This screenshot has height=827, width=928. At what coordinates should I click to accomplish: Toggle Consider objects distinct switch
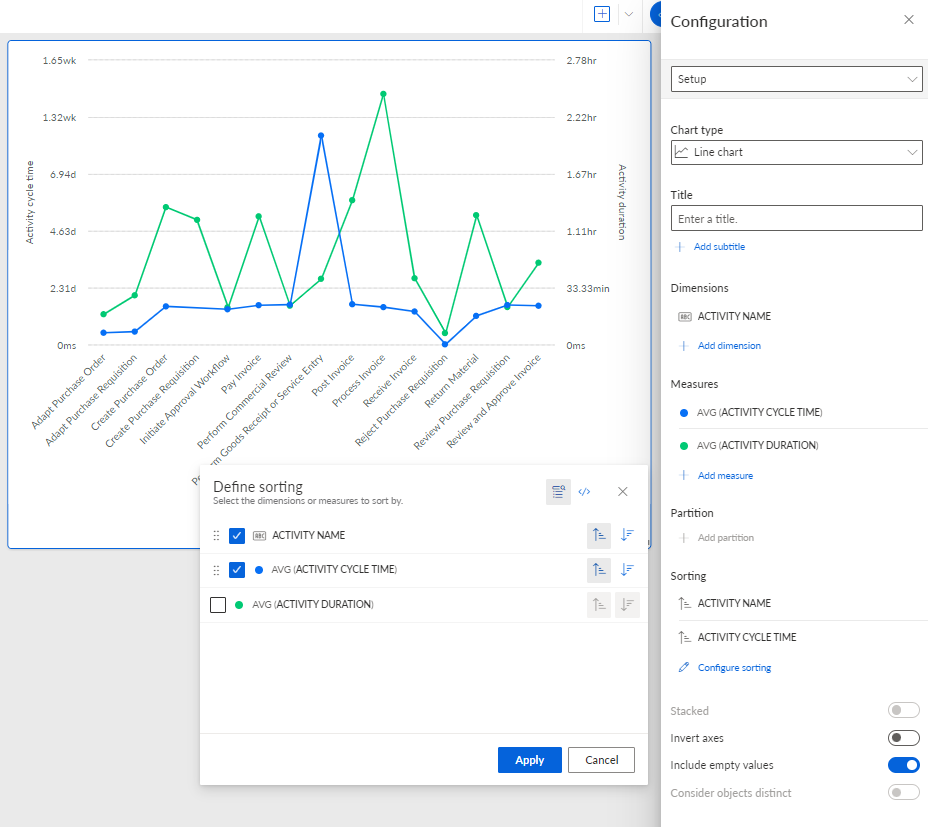click(903, 792)
